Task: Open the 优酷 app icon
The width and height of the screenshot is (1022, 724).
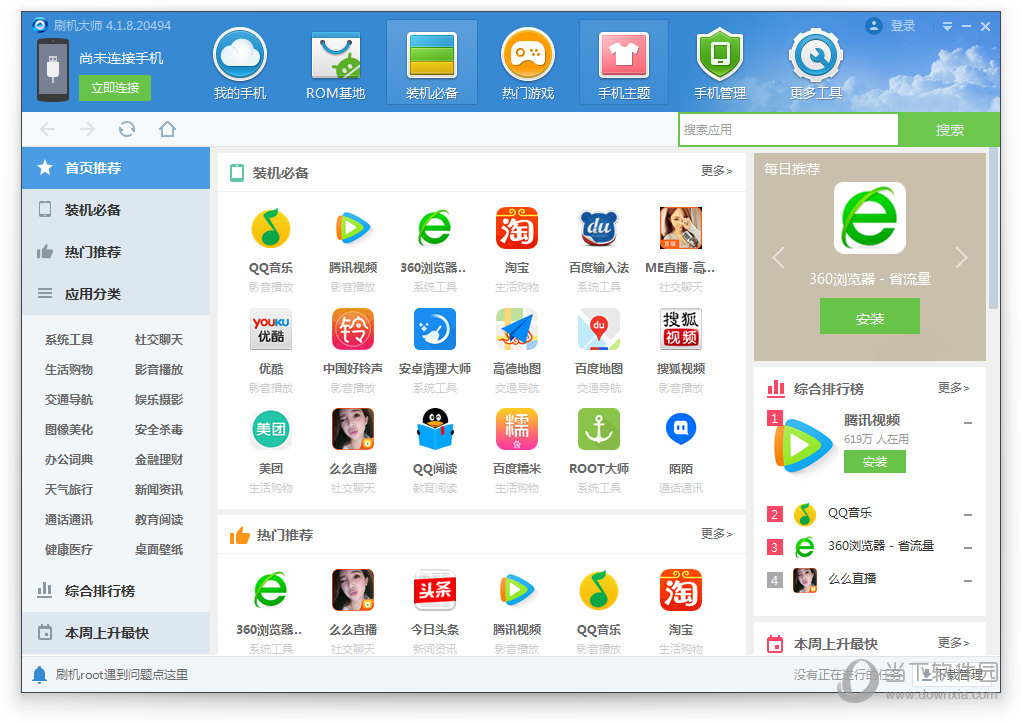Action: point(271,329)
